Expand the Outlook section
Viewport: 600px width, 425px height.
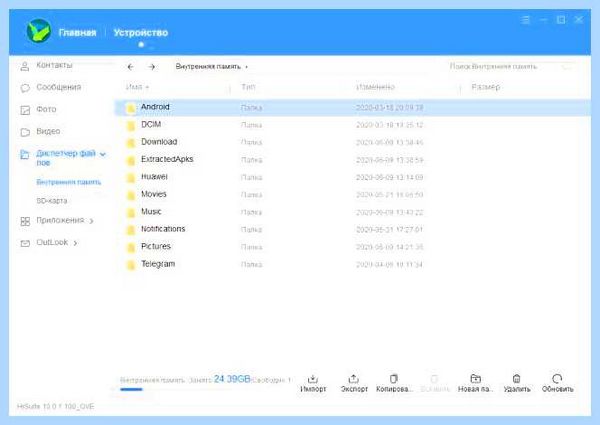(75, 243)
